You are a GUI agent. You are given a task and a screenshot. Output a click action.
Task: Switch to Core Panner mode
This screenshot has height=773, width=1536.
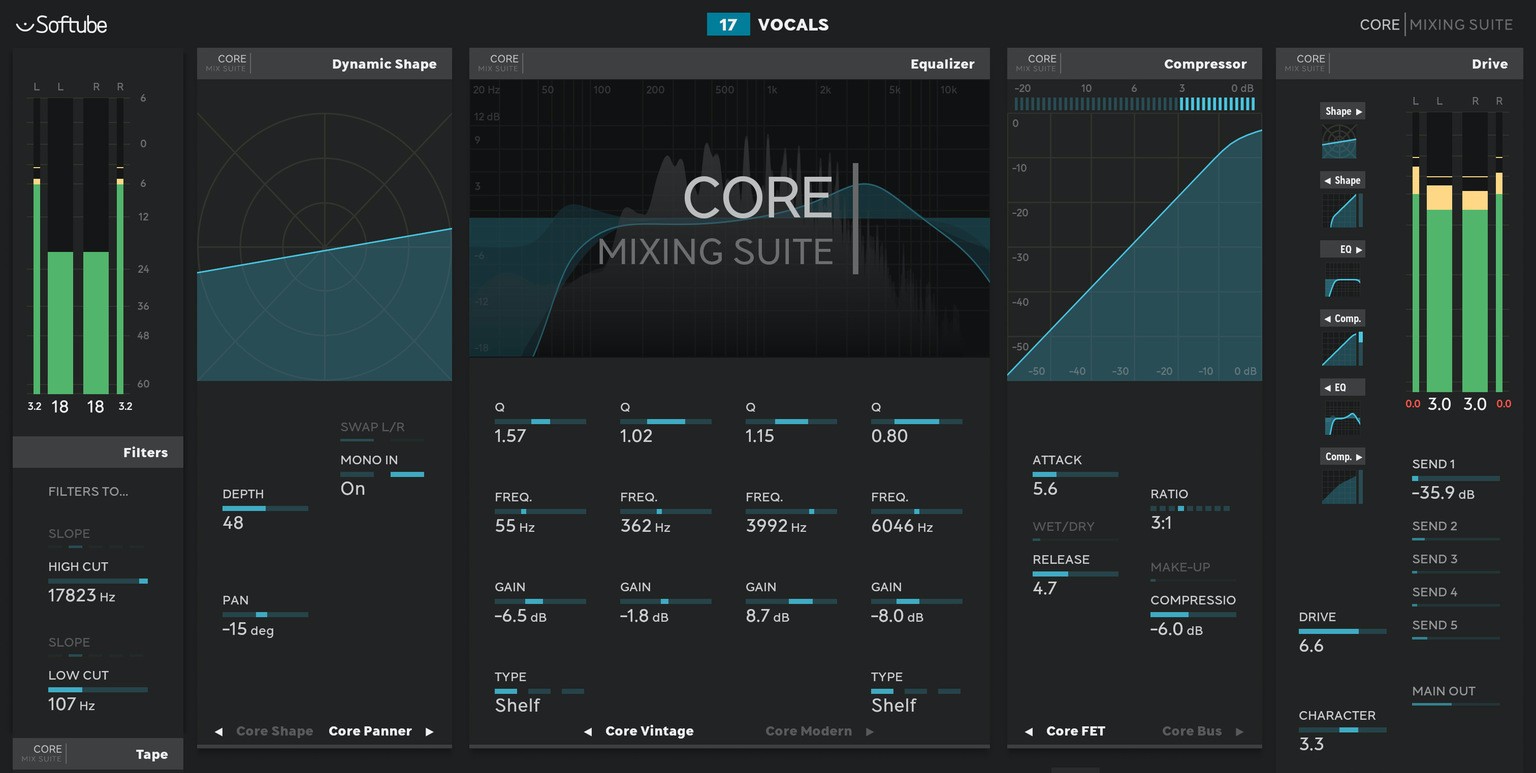click(370, 731)
